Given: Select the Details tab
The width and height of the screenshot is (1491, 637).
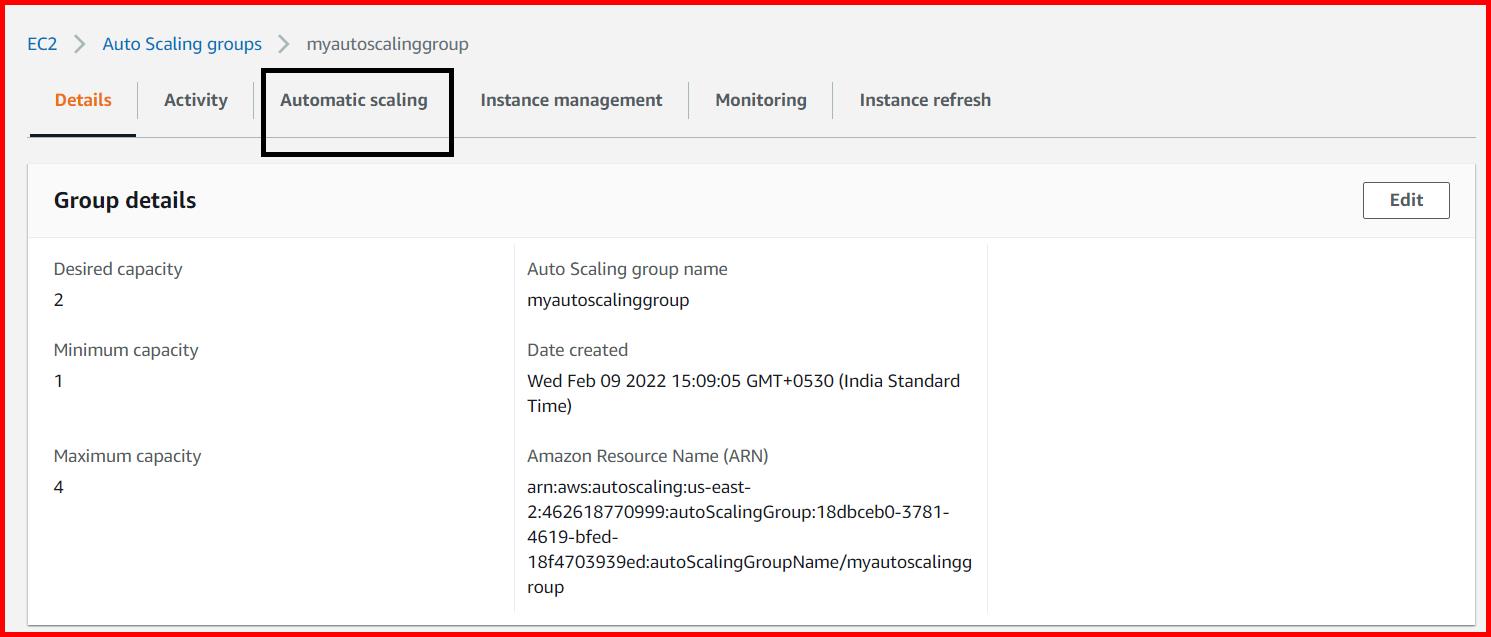Looking at the screenshot, I should [82, 100].
